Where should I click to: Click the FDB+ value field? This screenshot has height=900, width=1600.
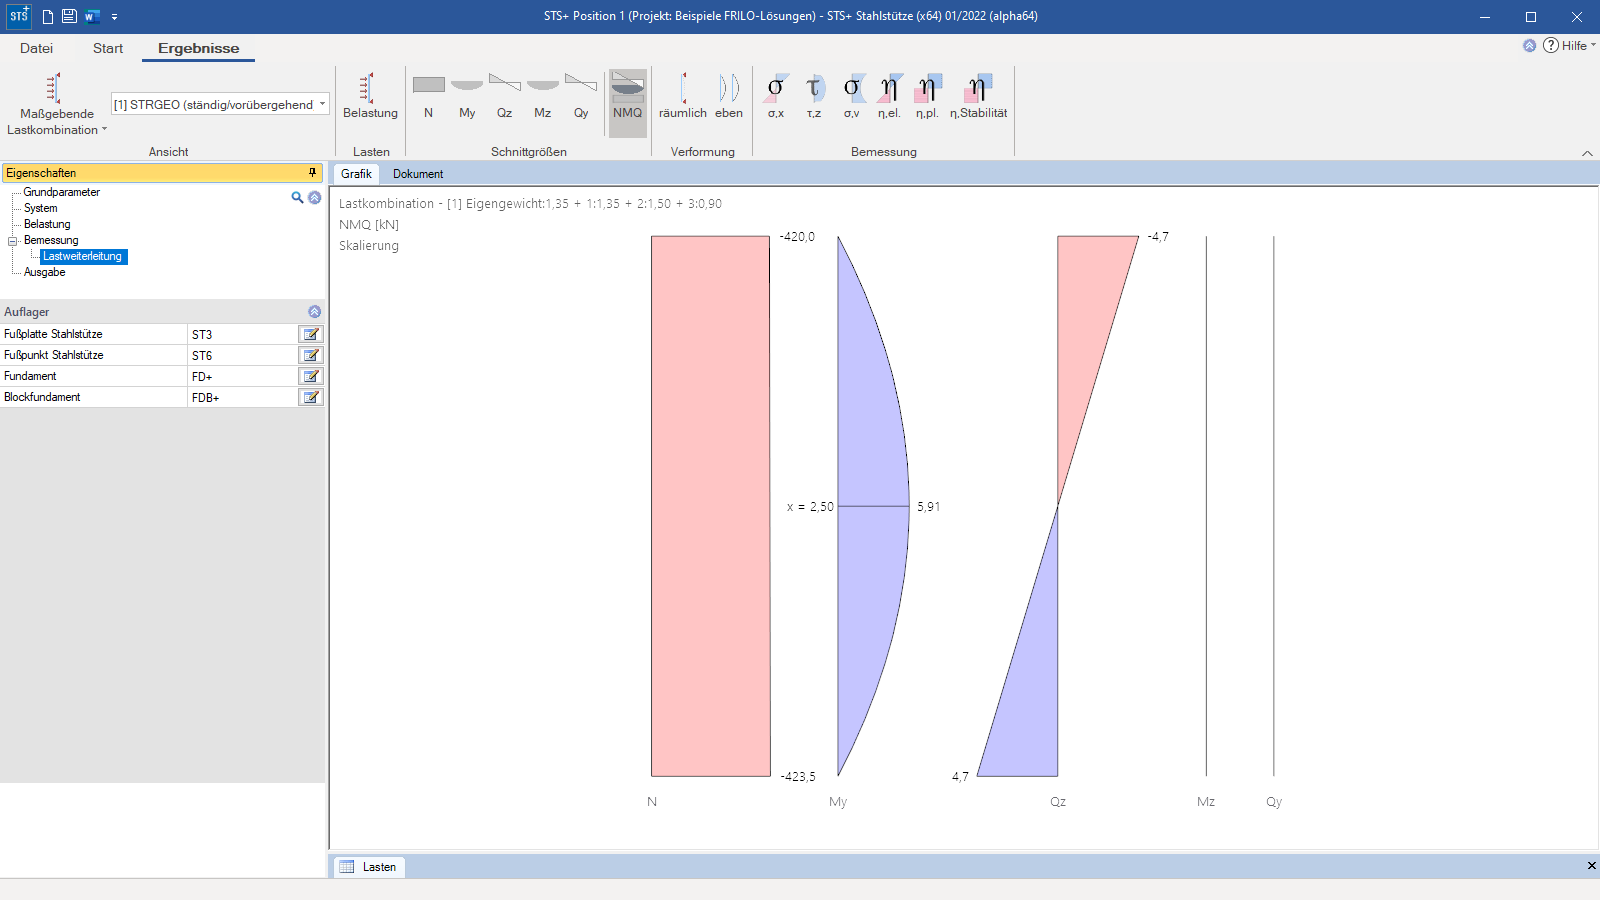[x=243, y=397]
